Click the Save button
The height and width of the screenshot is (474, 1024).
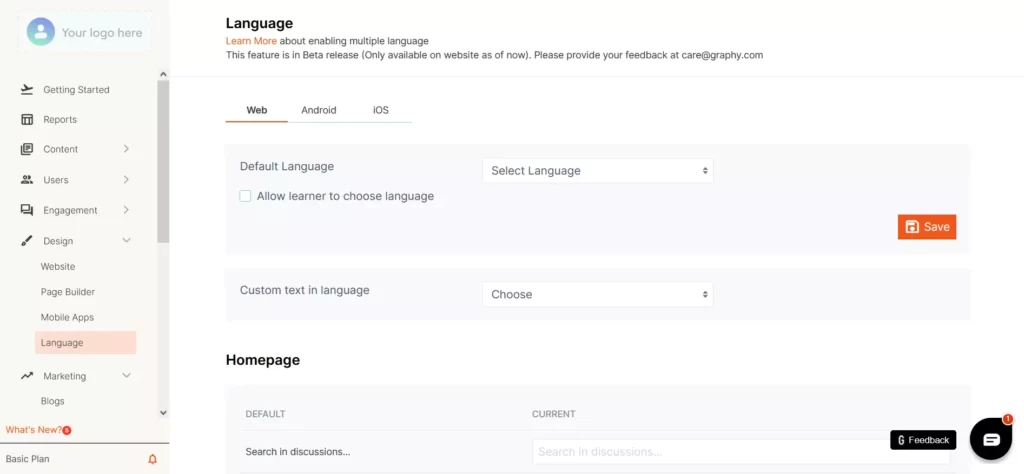[927, 227]
